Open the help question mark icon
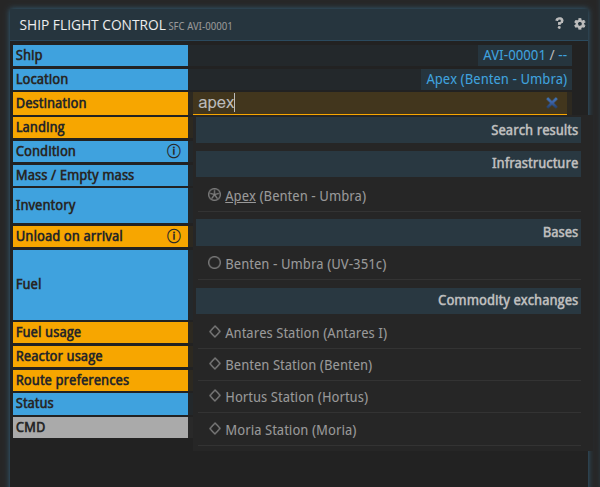Screen dimensions: 600x487 point(560,24)
